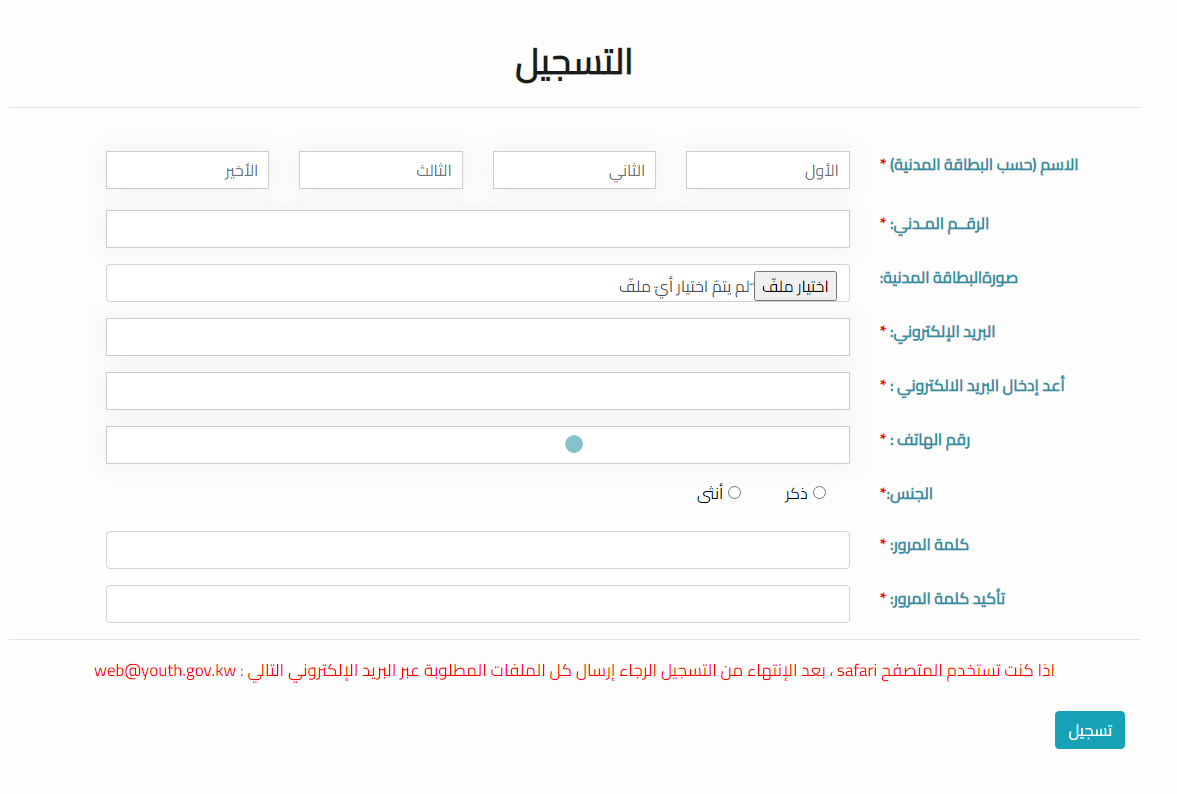Focus the civil number (الرقم المدني) input

pyautogui.click(x=477, y=229)
